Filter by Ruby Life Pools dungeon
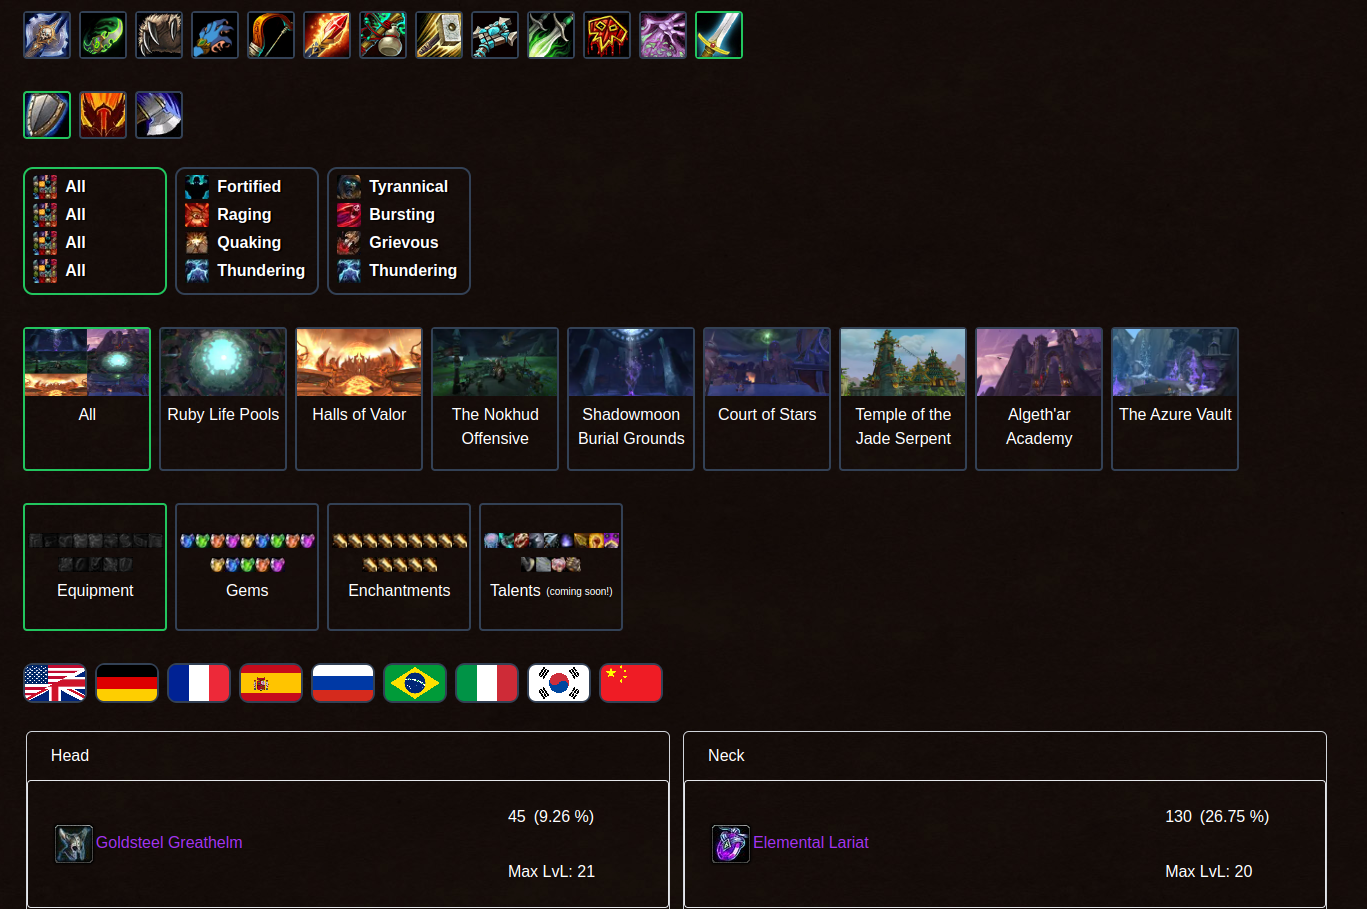Screen dimensions: 1367x909 click(223, 399)
